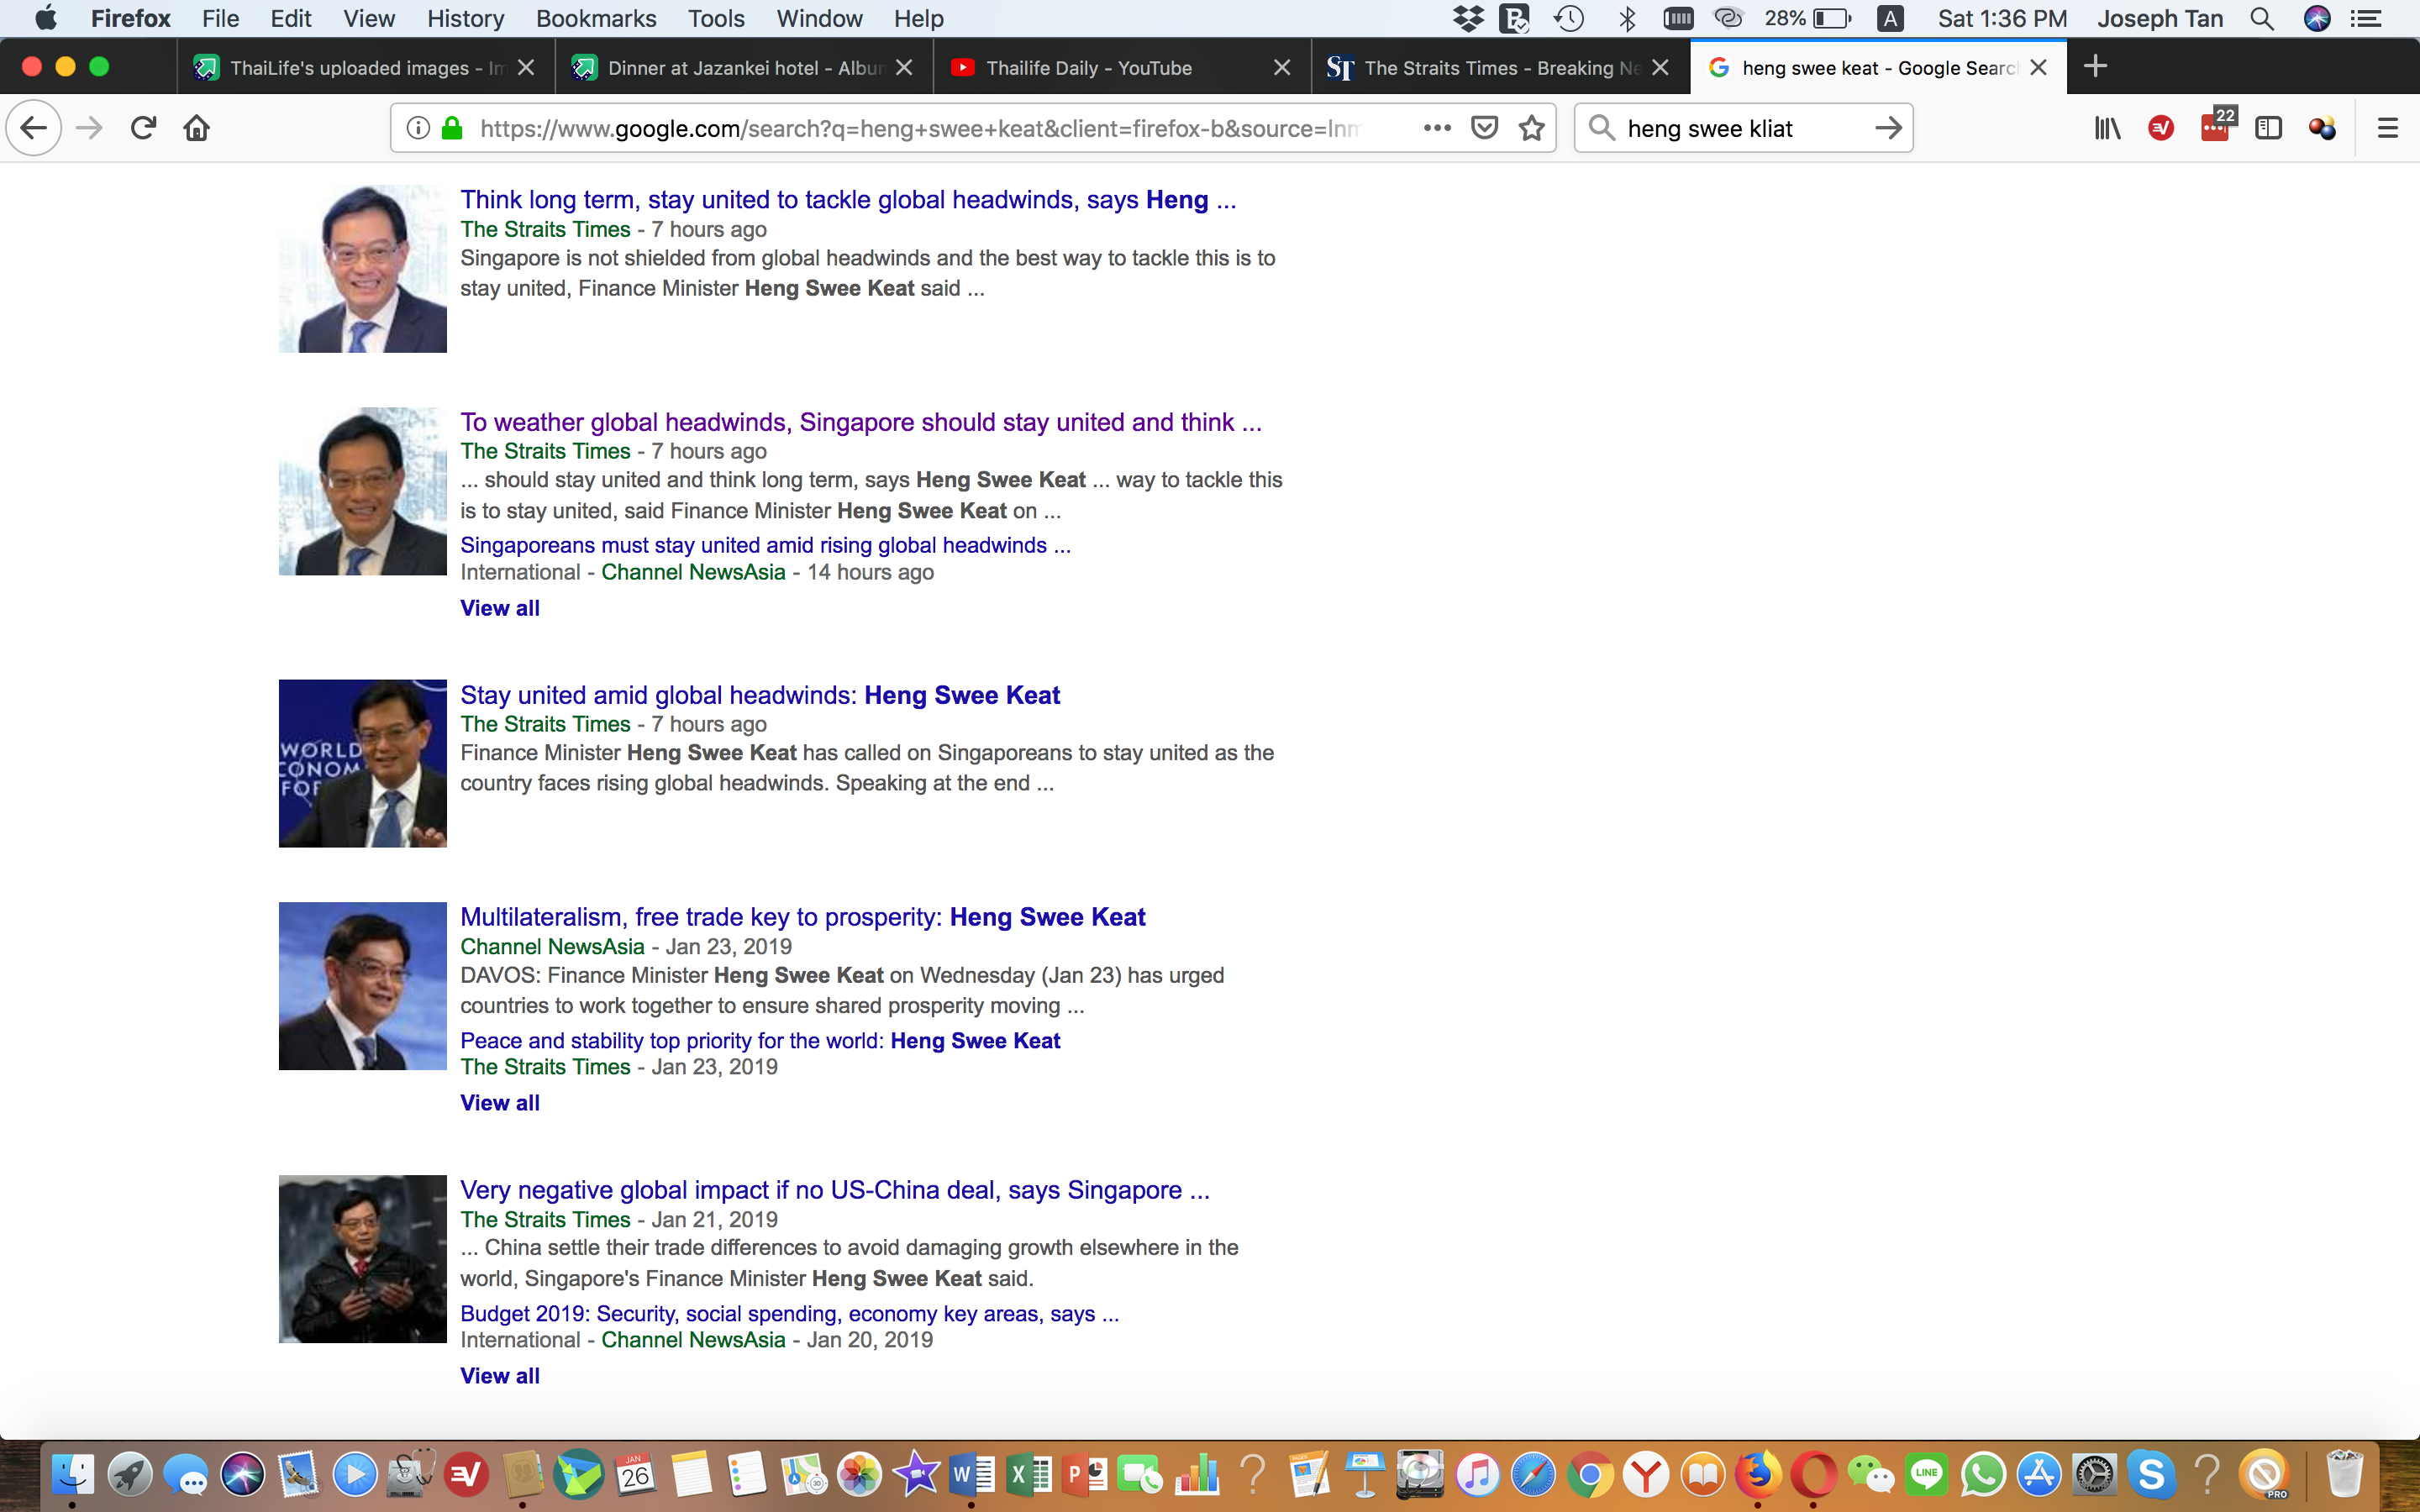Viewport: 2420px width, 1512px height.
Task: Close the Thailife Daily YouTube tab
Action: [x=1282, y=67]
